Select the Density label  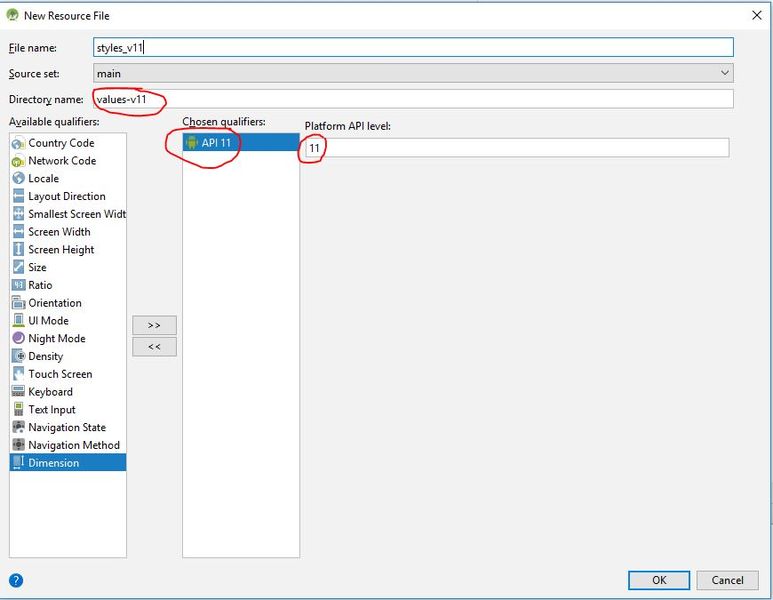pos(45,356)
